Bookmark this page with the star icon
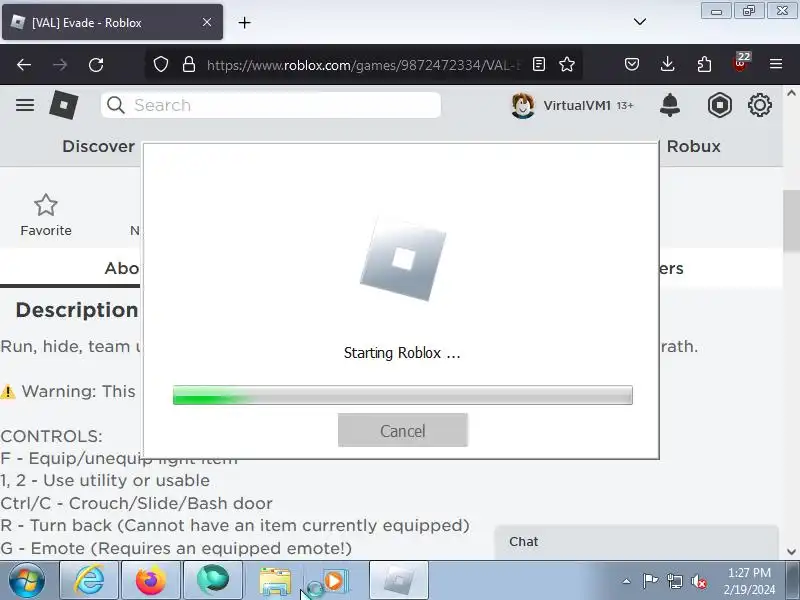Image resolution: width=800 pixels, height=600 pixels. pos(567,64)
